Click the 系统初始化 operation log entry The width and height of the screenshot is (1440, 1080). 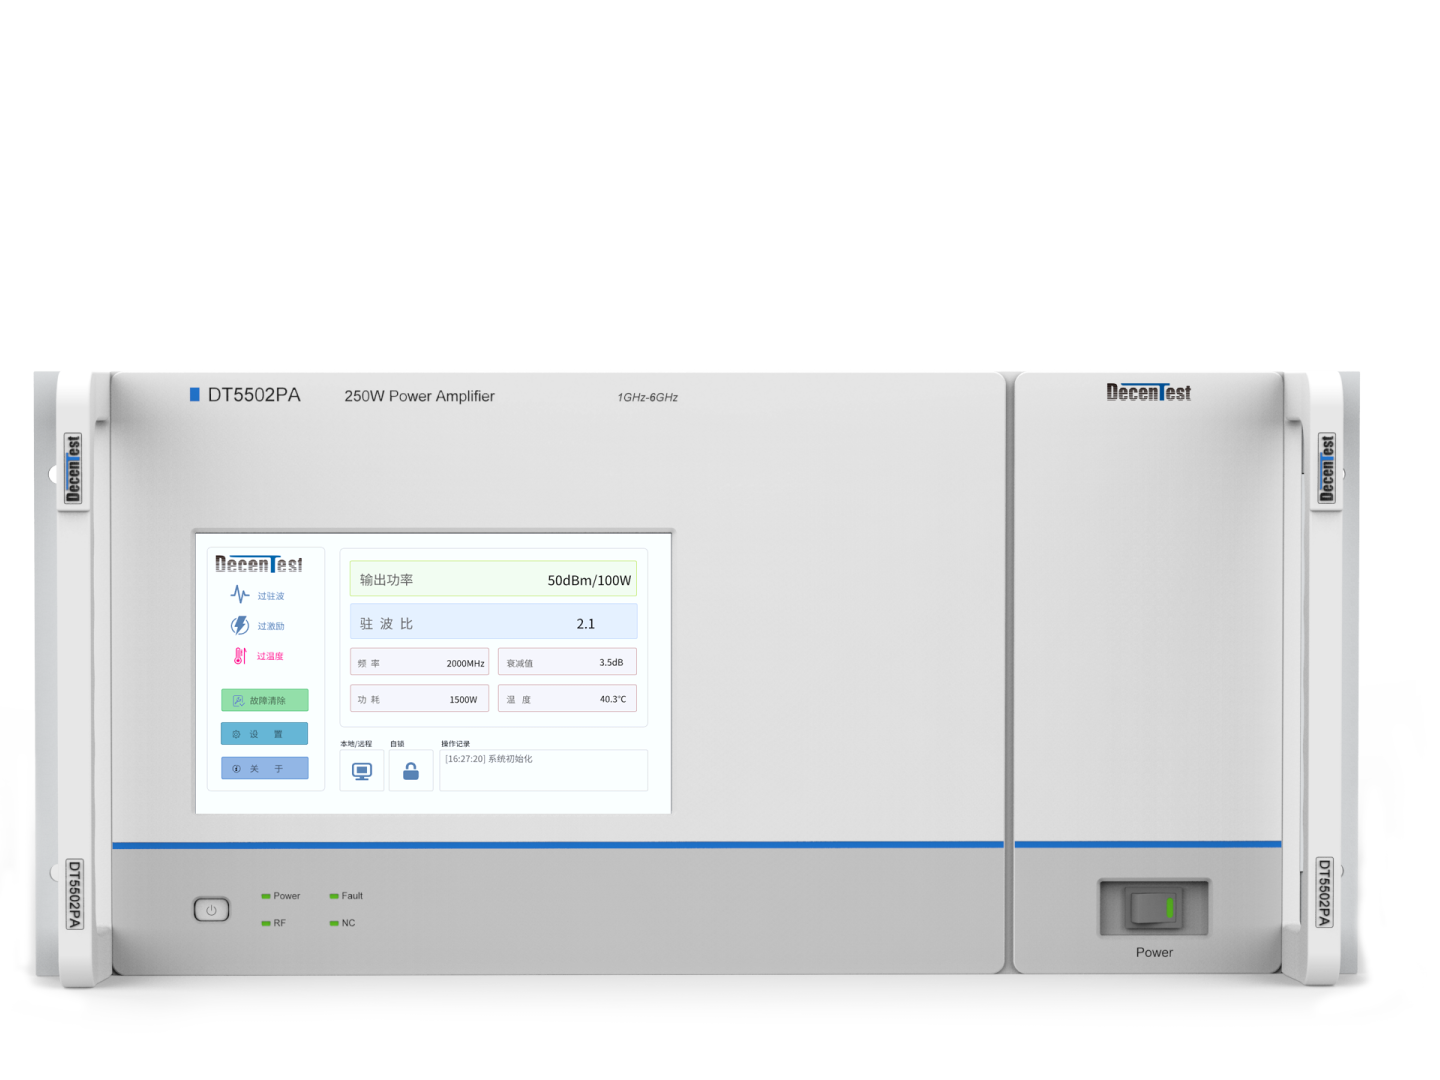(489, 759)
